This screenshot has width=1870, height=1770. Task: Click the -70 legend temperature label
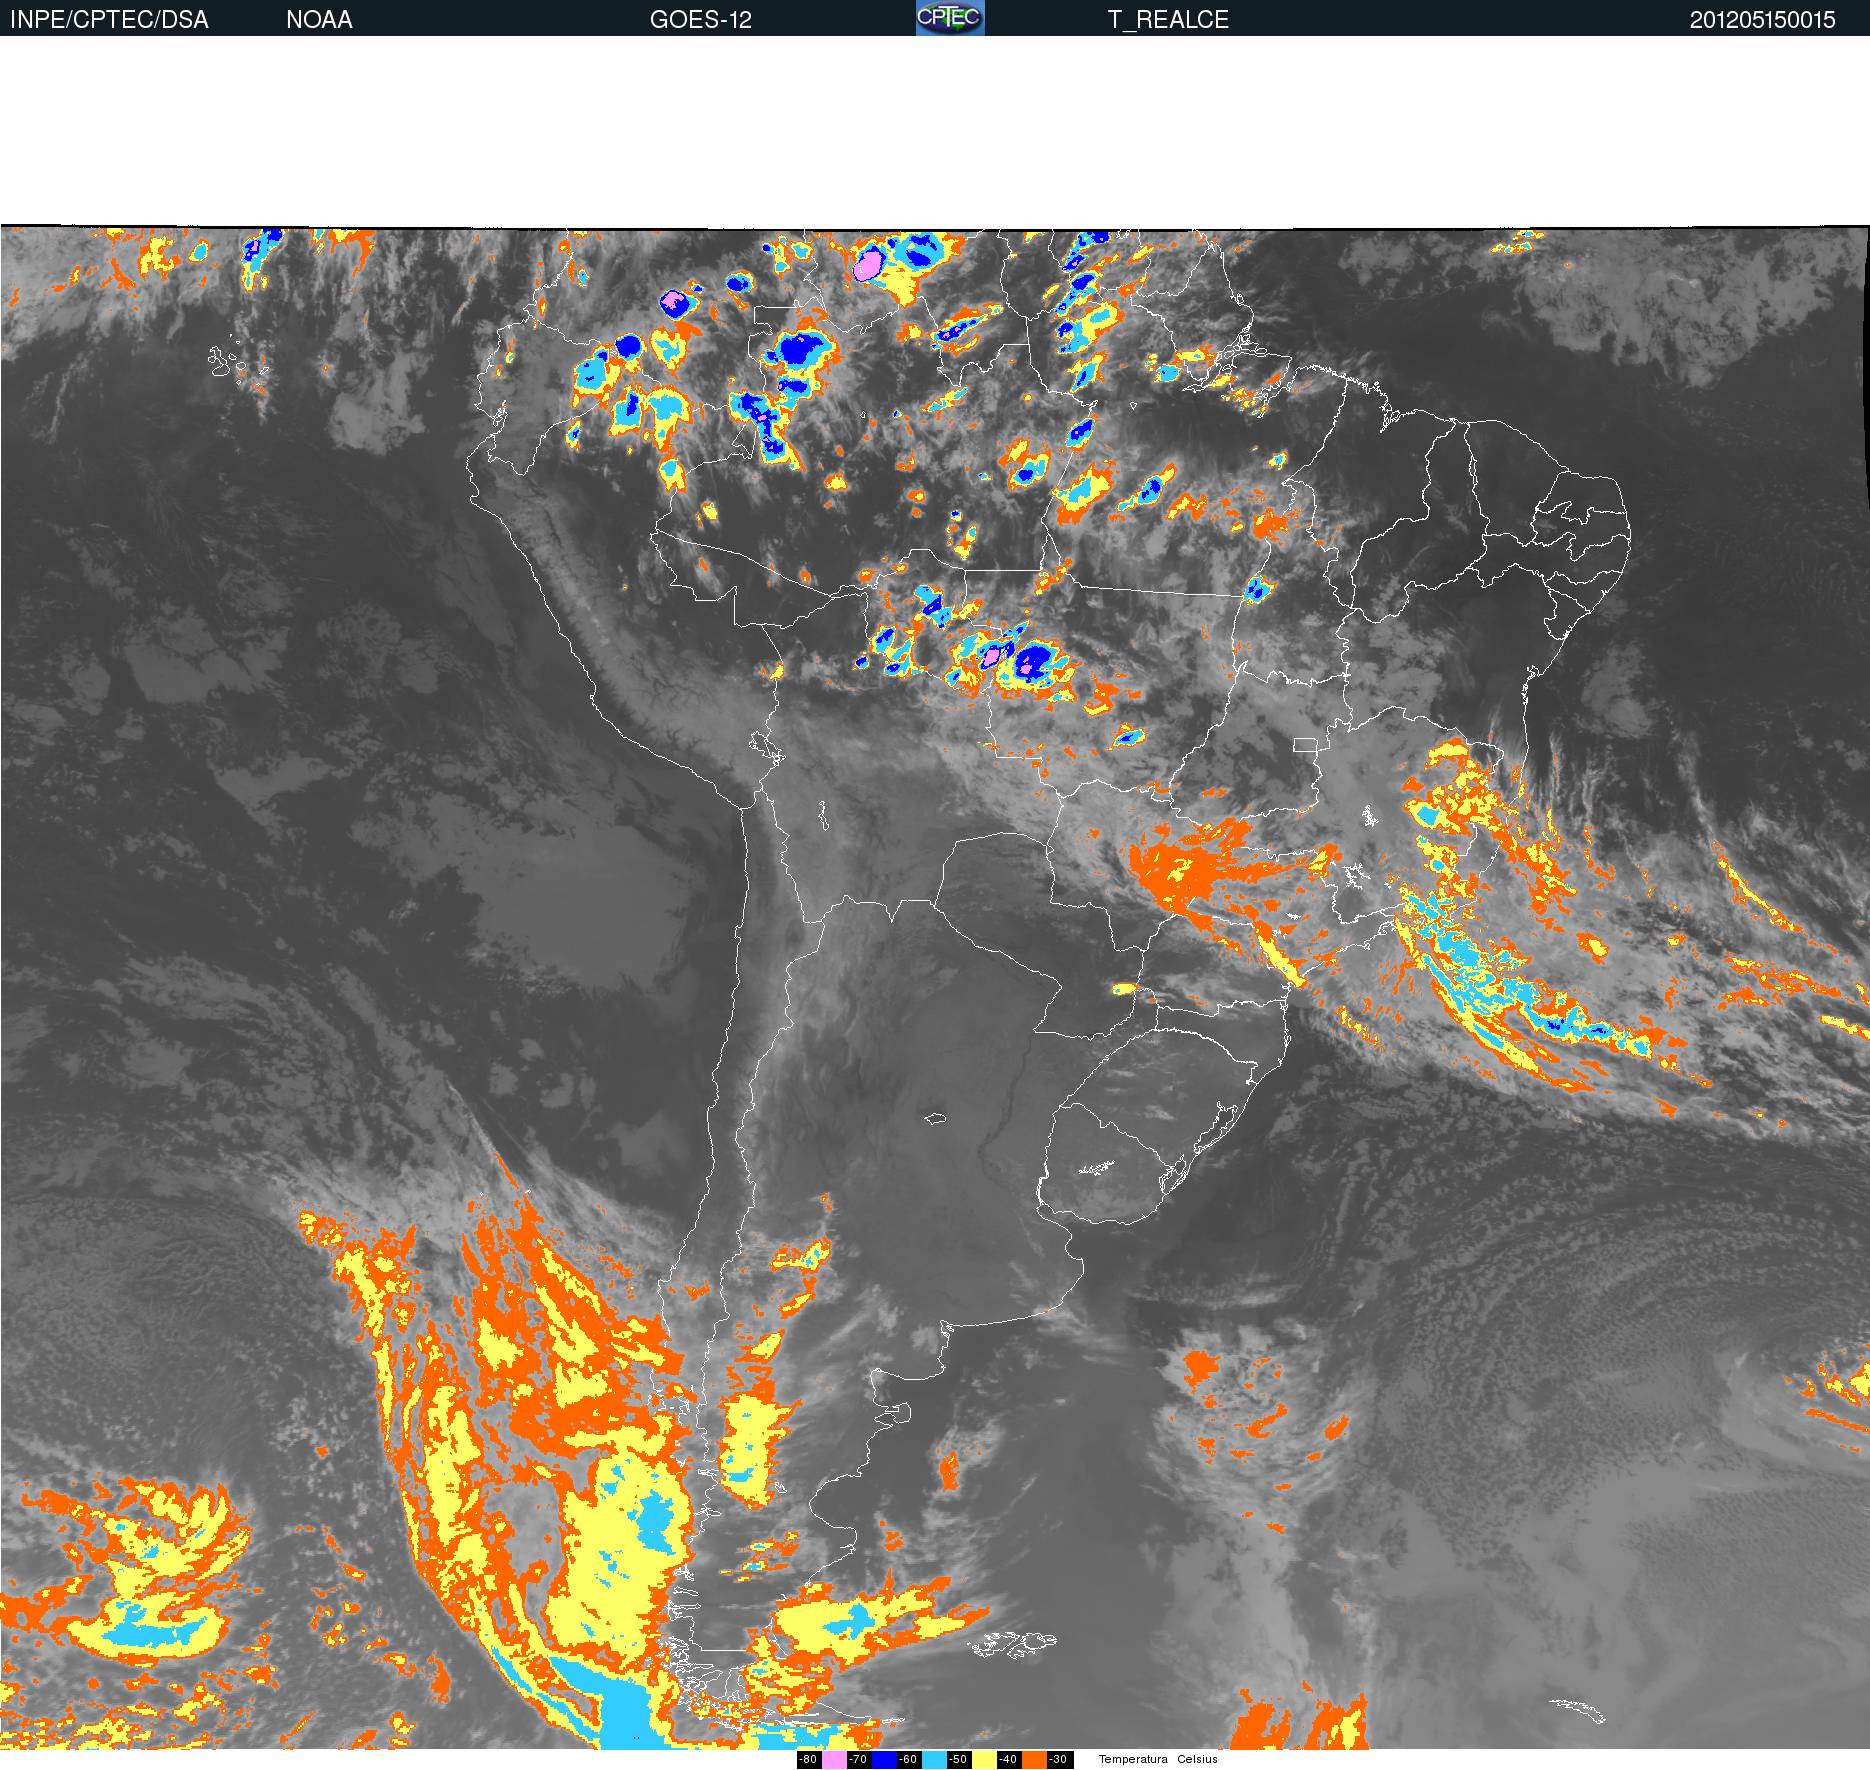(x=858, y=1760)
